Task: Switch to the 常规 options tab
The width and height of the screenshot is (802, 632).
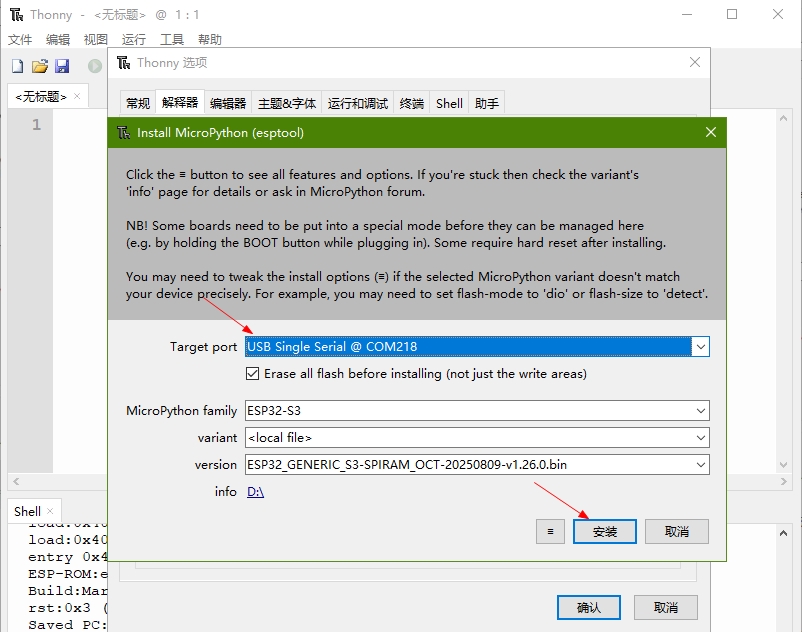Action: click(x=138, y=103)
